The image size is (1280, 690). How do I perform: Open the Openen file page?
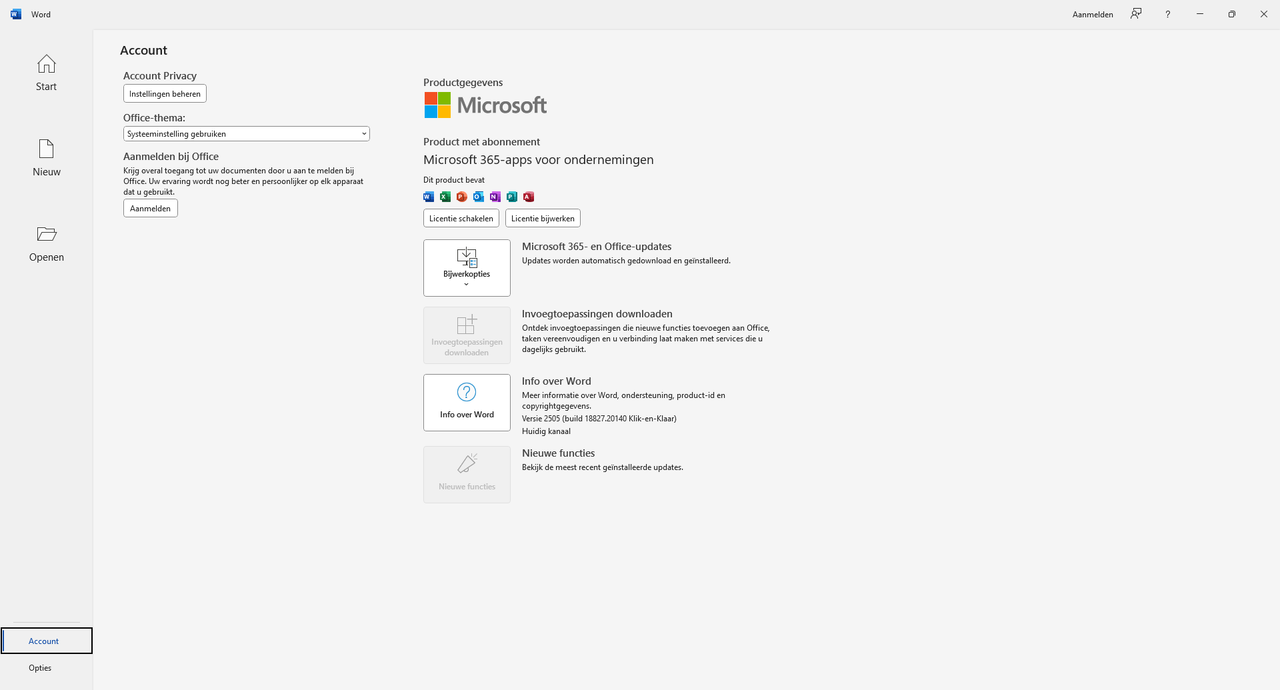click(x=46, y=243)
